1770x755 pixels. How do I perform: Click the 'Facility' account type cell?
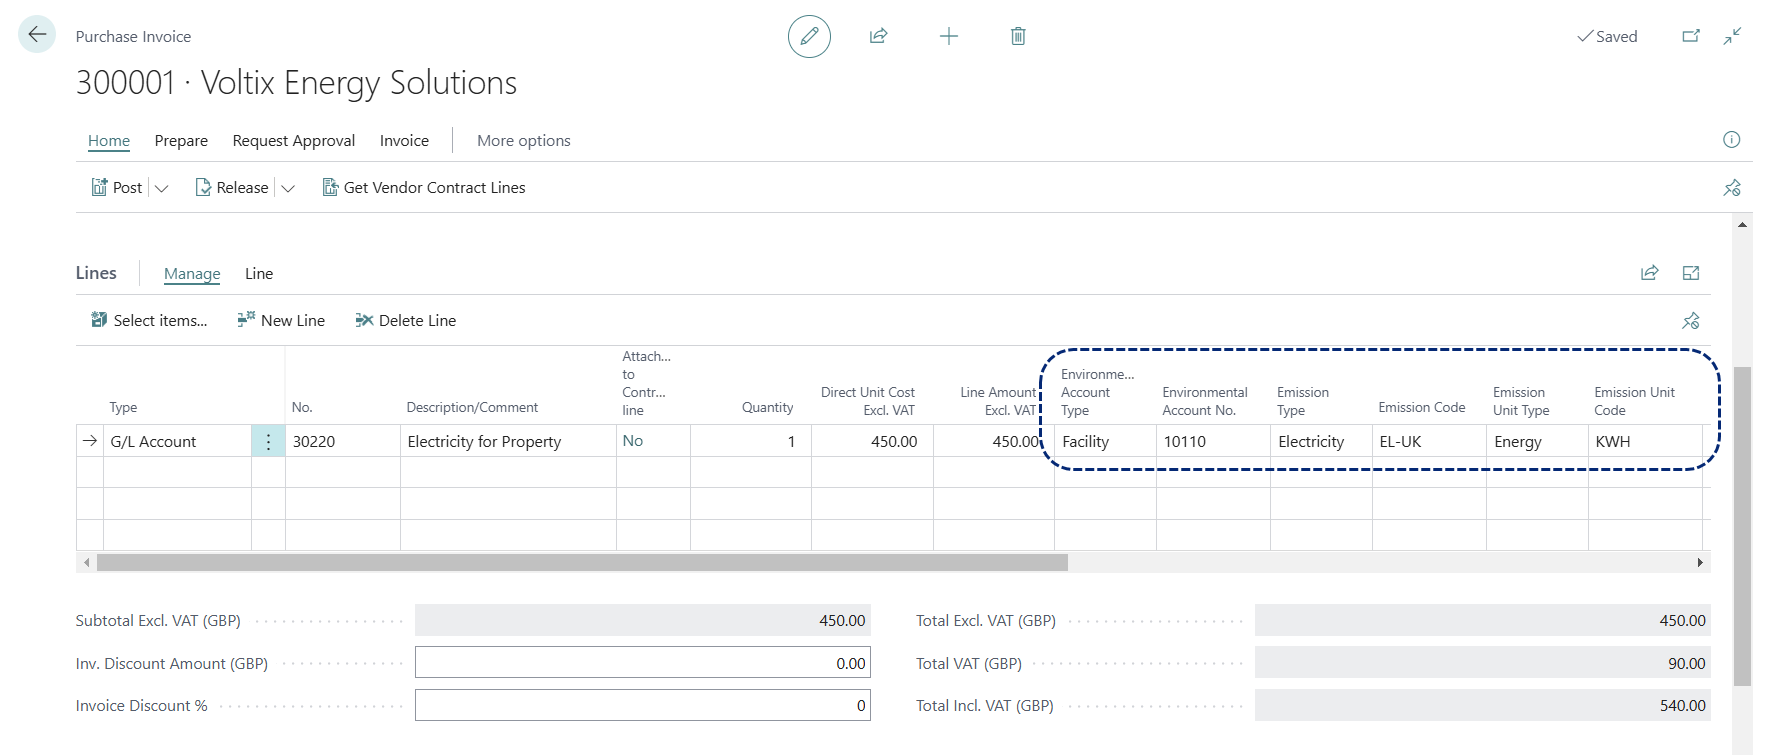(x=1105, y=441)
